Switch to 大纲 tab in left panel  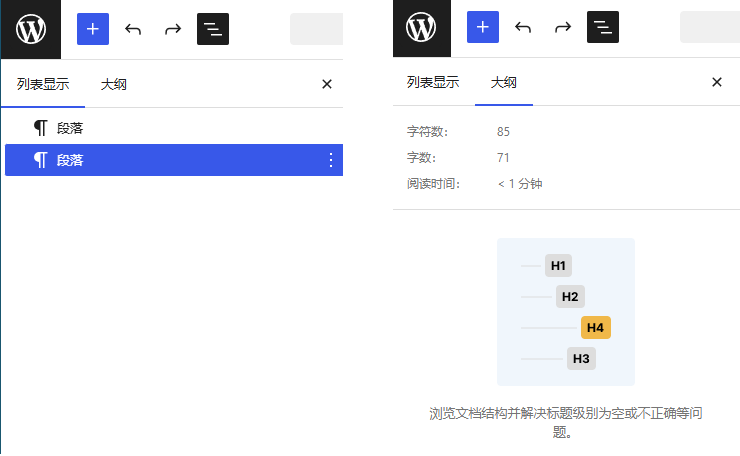[114, 84]
